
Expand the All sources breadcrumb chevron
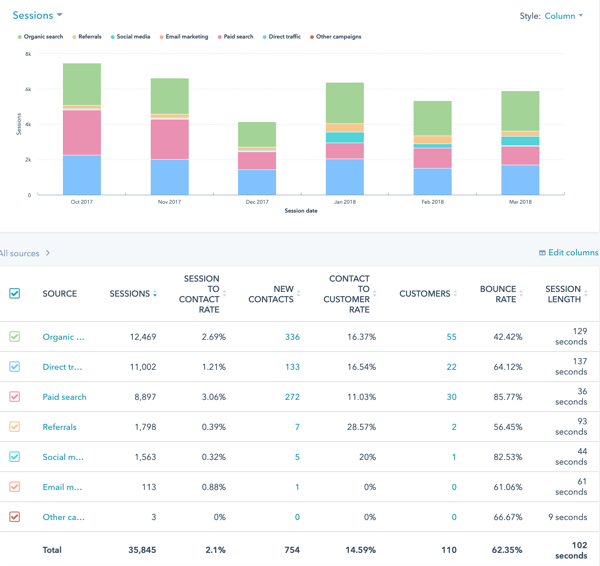(47, 253)
